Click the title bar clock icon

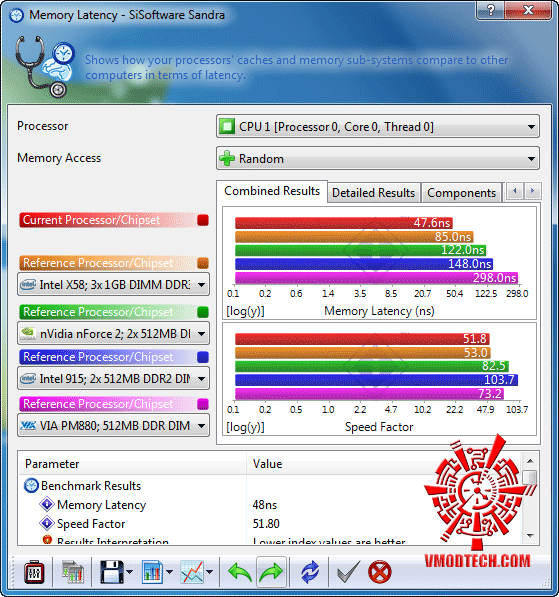[x=16, y=15]
